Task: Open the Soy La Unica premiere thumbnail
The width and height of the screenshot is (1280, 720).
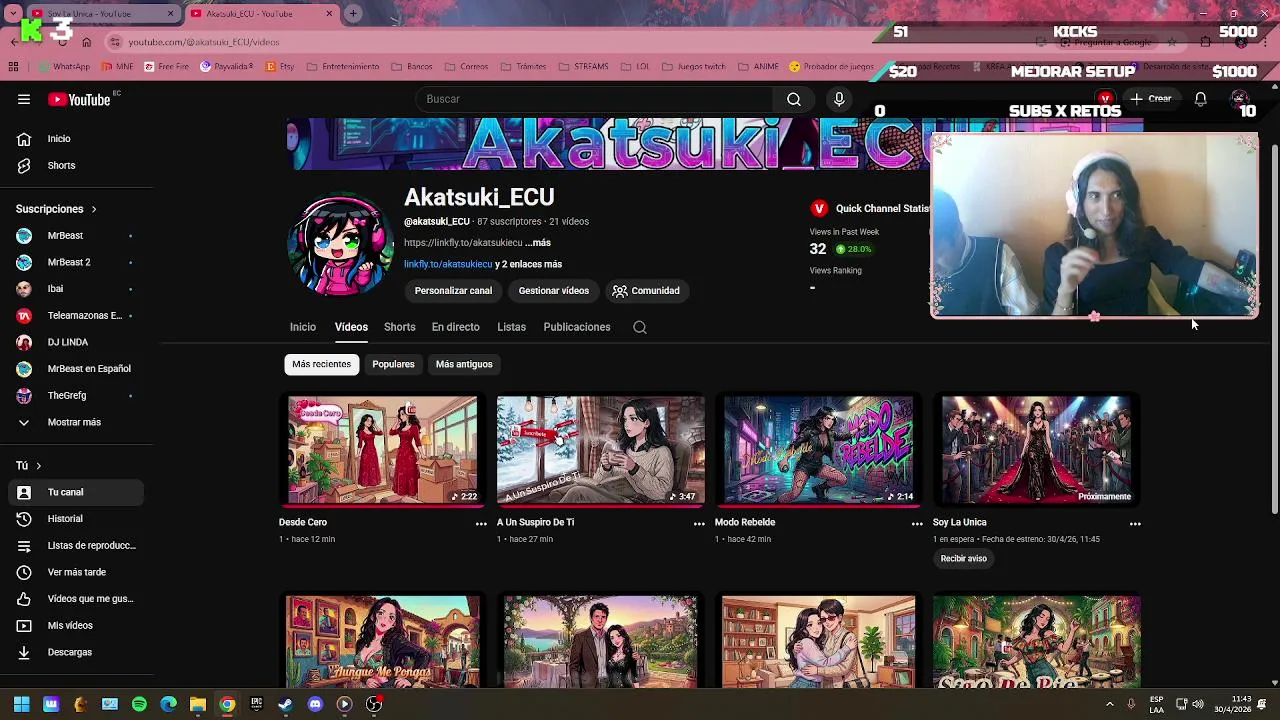Action: pyautogui.click(x=1037, y=450)
